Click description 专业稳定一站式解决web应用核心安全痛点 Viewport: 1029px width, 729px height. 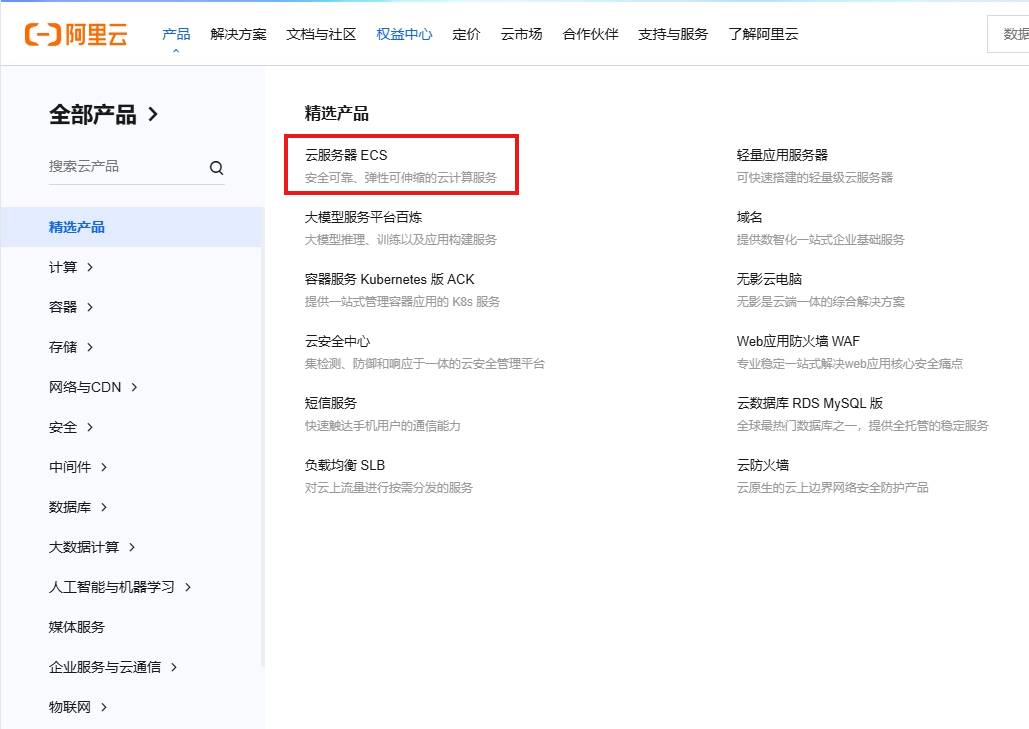click(x=849, y=364)
